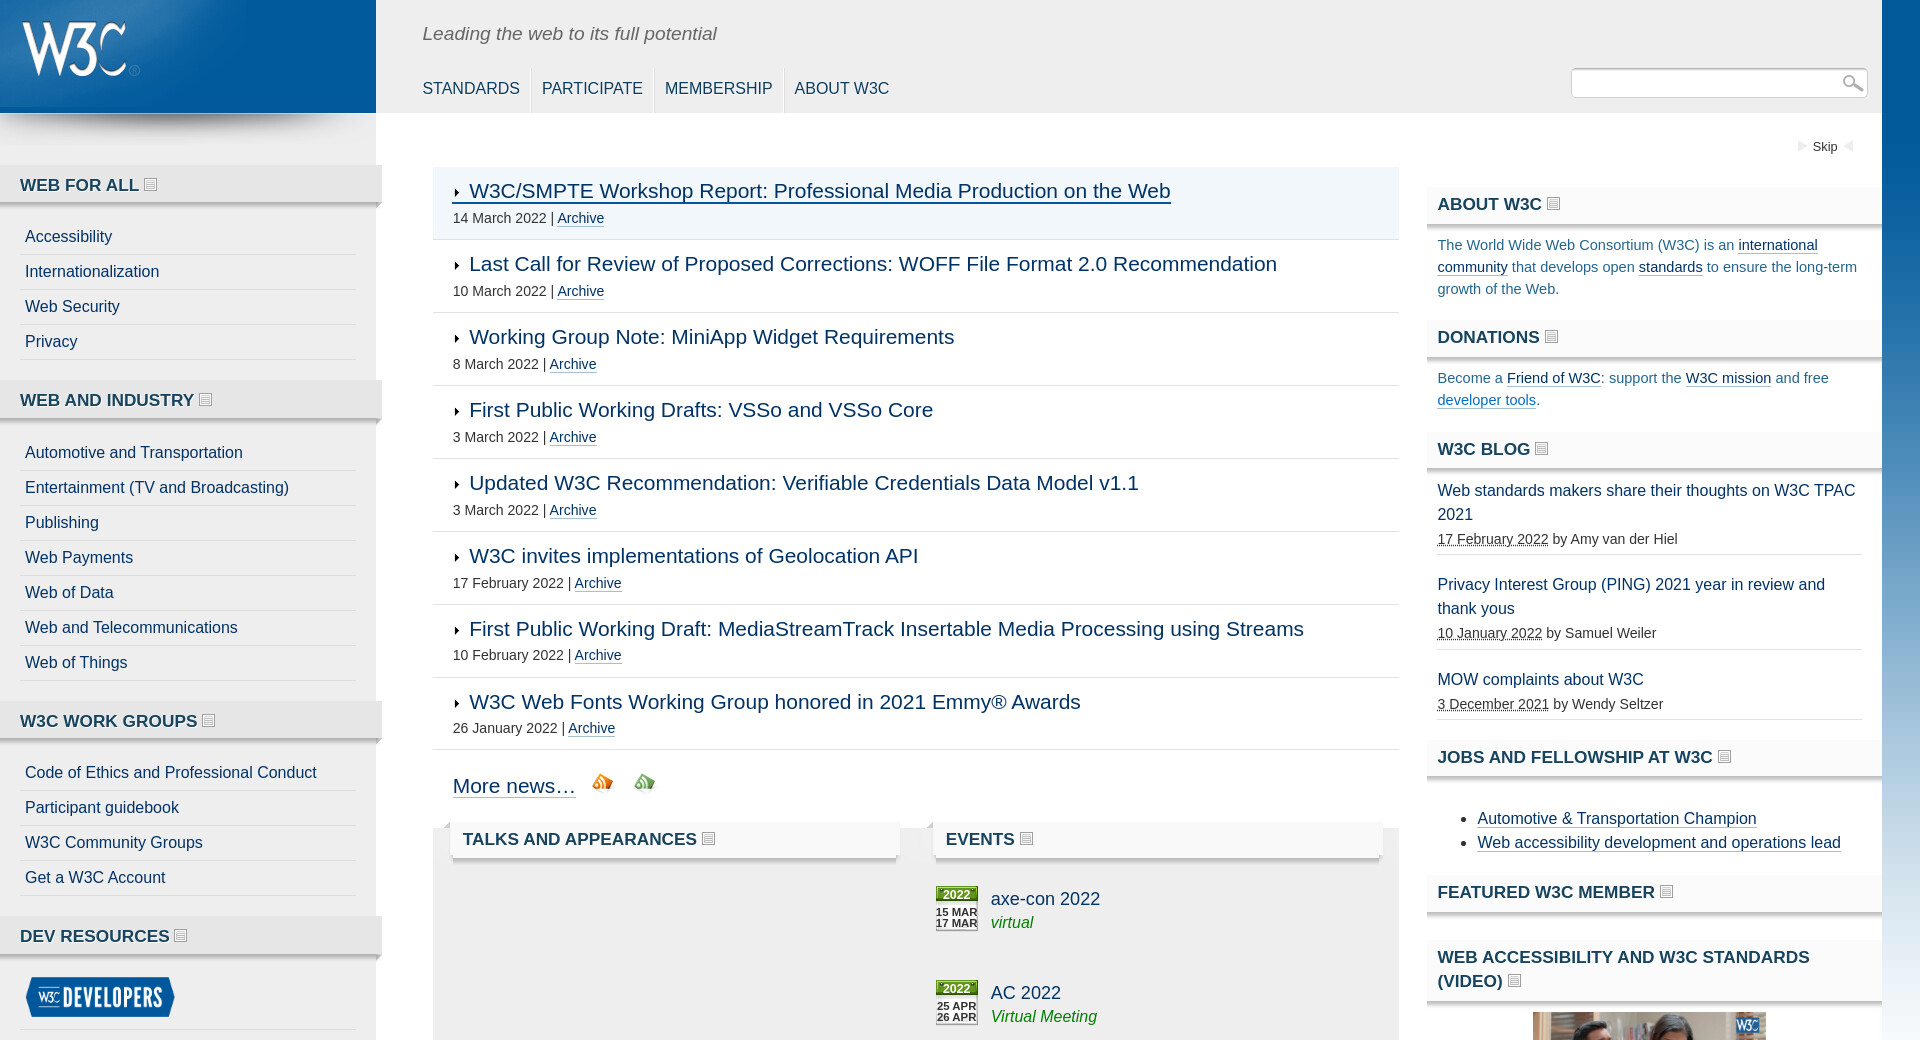Click the W3C Developers badge

100,997
